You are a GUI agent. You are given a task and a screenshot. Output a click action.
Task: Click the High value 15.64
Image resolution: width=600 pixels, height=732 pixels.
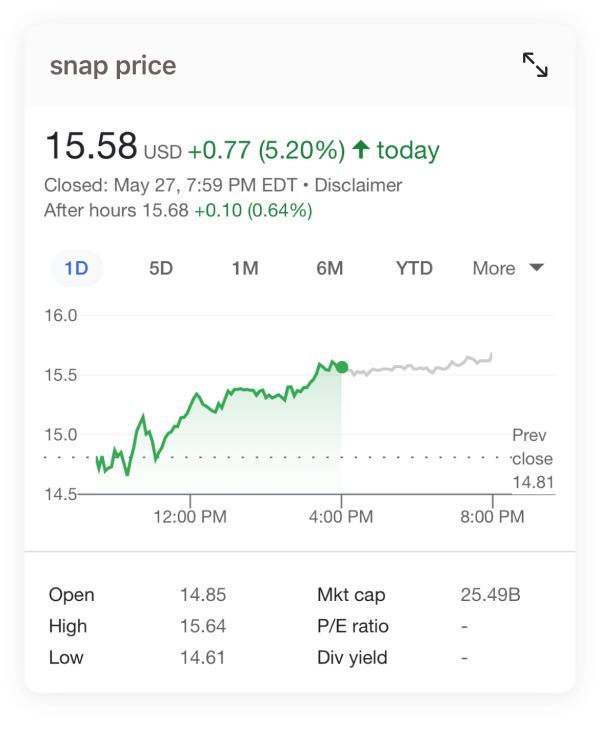tap(203, 626)
